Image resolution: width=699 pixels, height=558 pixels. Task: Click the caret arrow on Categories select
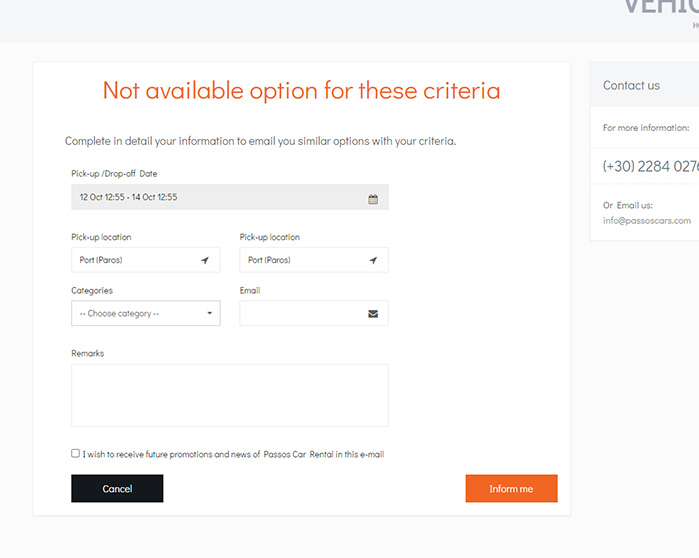coord(210,314)
